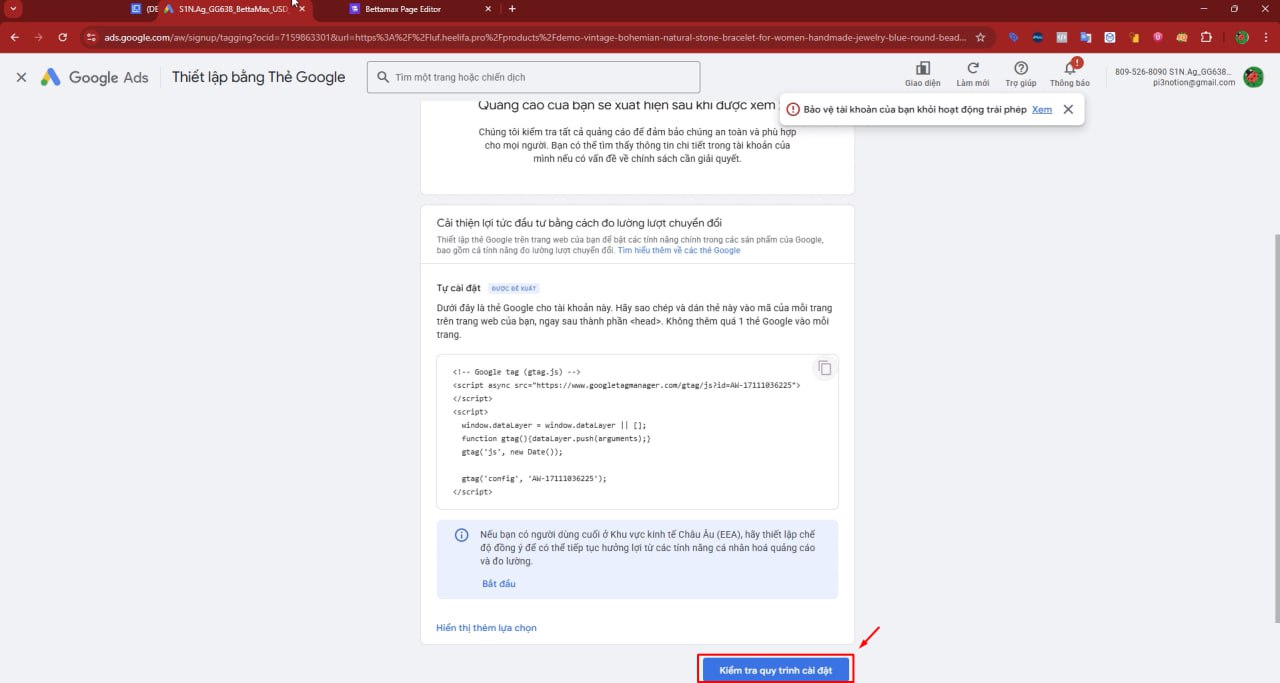The height and width of the screenshot is (683, 1280).
Task: Bookmark this page with star icon
Action: pyautogui.click(x=980, y=37)
